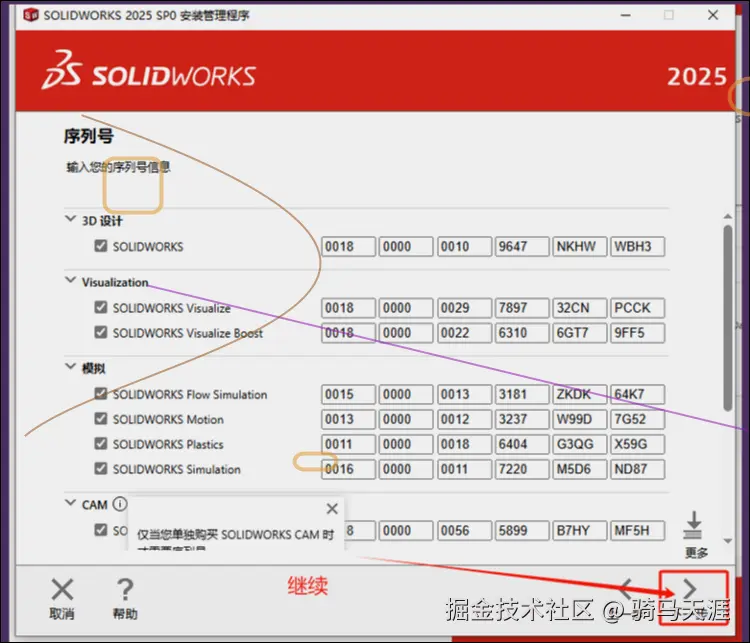Click Visualize Boost field 9FF5

click(638, 333)
